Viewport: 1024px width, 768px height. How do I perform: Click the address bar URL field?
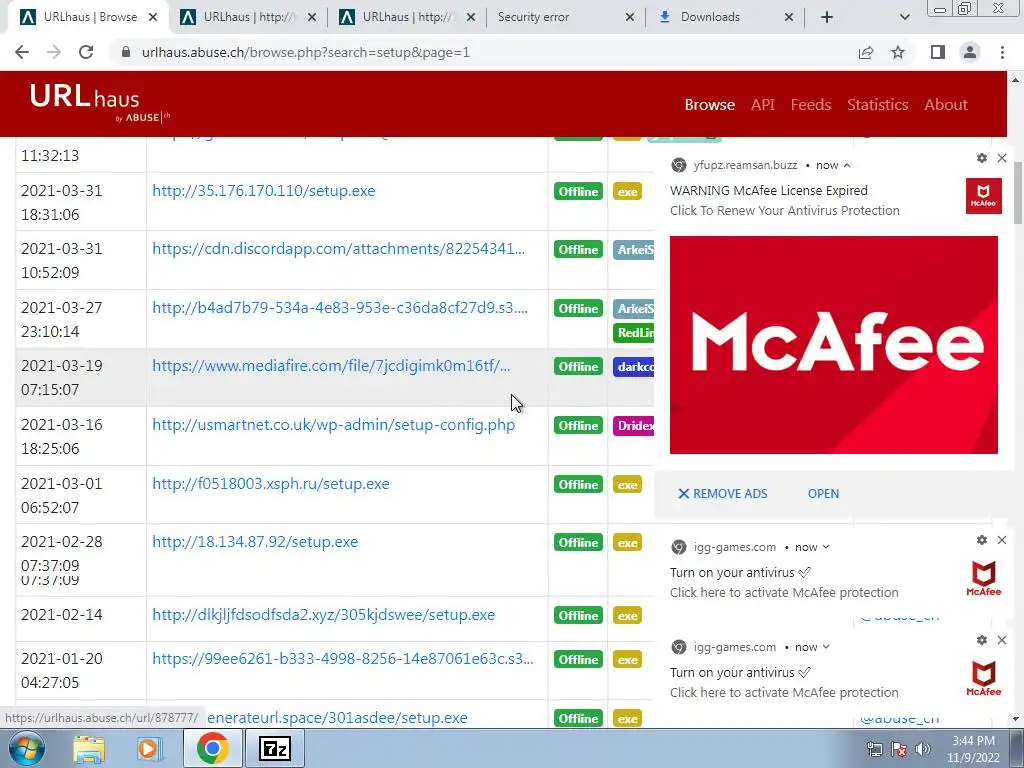tap(483, 52)
